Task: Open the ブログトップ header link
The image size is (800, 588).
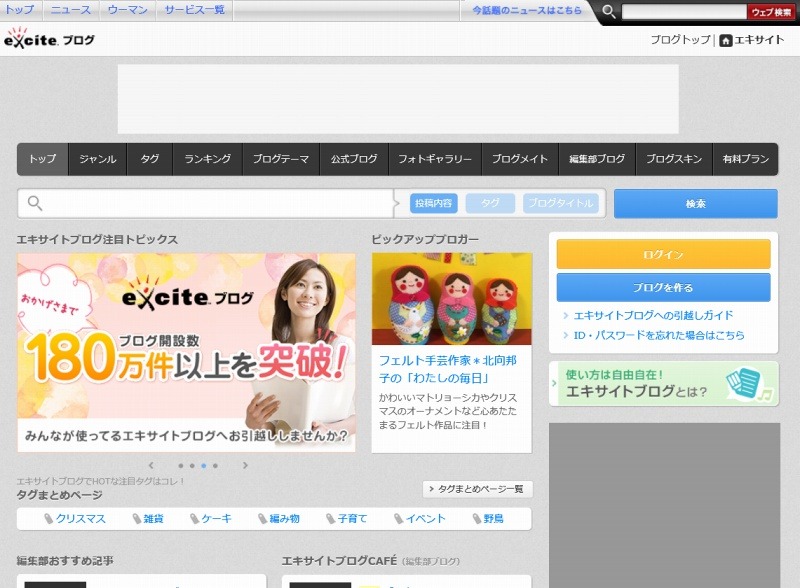Action: tap(680, 40)
